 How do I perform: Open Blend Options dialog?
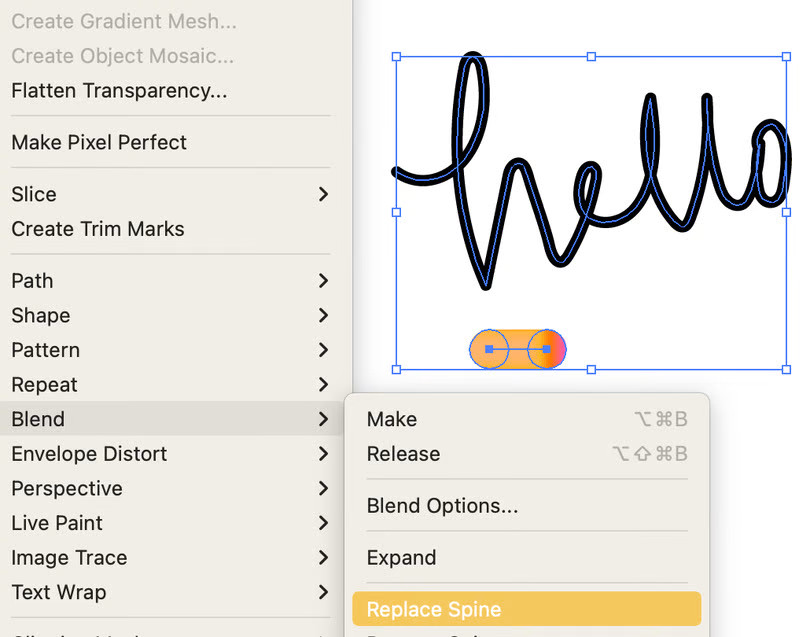click(442, 506)
